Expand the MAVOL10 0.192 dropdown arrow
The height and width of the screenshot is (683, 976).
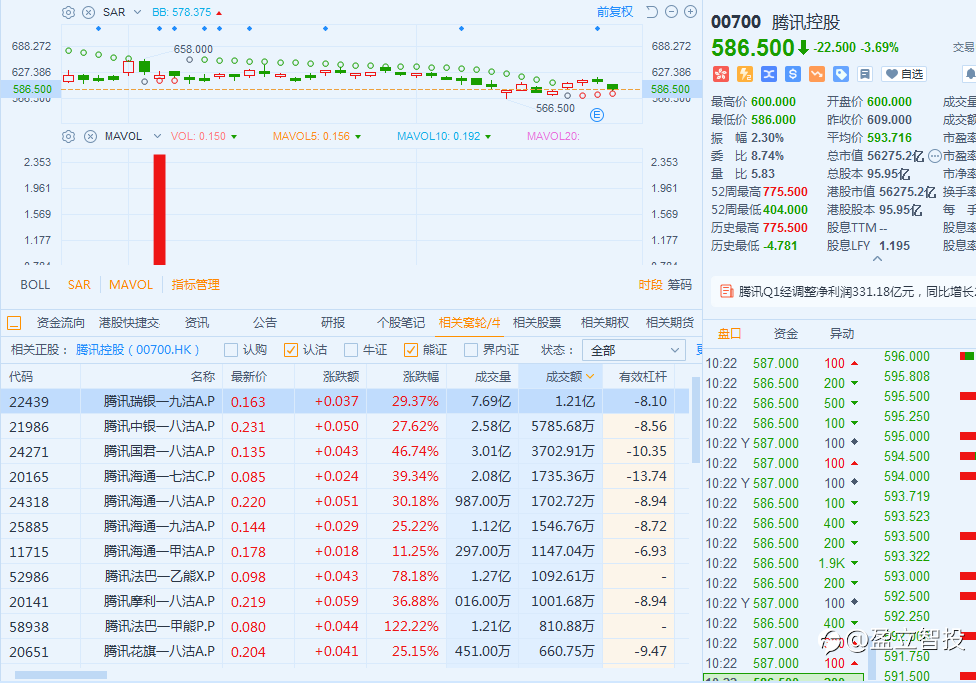(488, 136)
